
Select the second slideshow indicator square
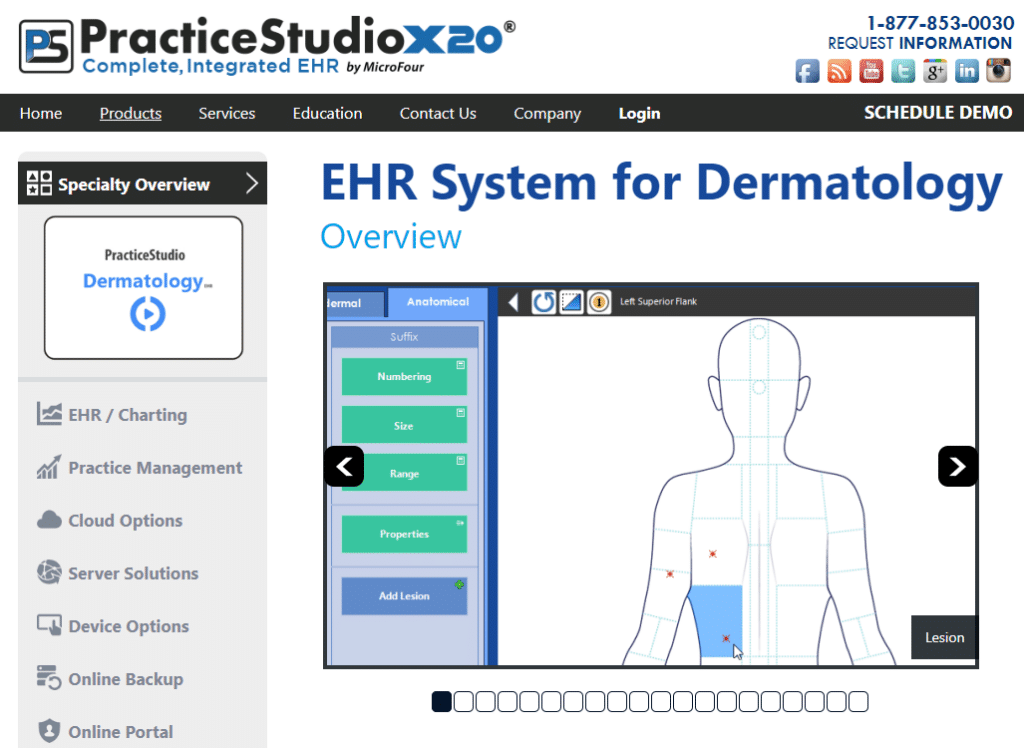tap(464, 702)
